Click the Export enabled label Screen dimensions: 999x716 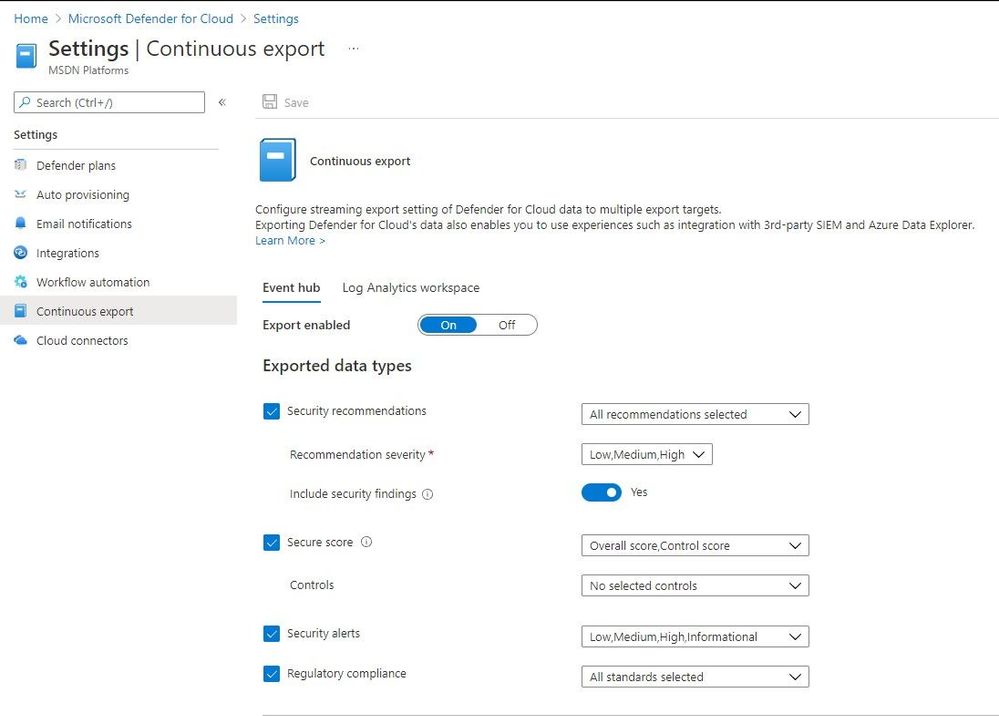306,325
